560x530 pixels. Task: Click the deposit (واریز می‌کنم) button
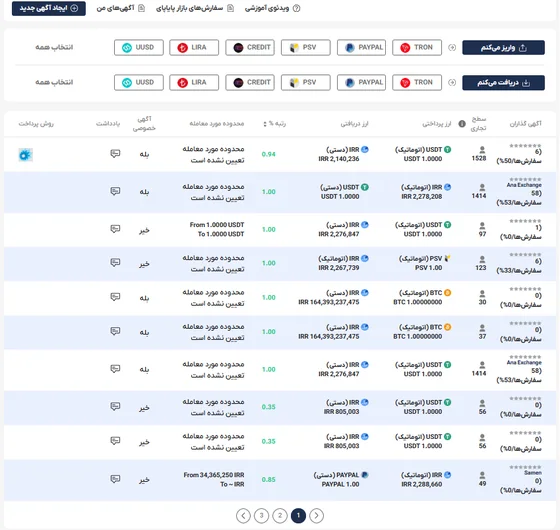point(503,48)
